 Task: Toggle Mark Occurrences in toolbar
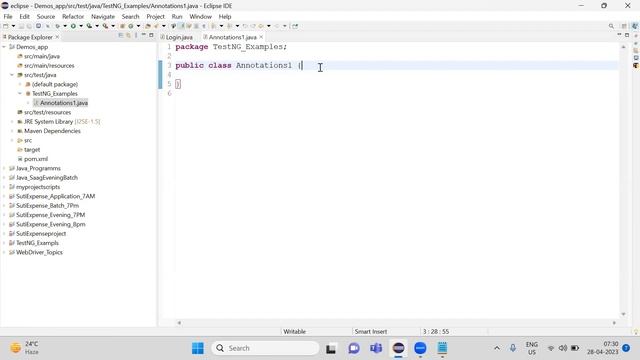pyautogui.click(x=182, y=26)
